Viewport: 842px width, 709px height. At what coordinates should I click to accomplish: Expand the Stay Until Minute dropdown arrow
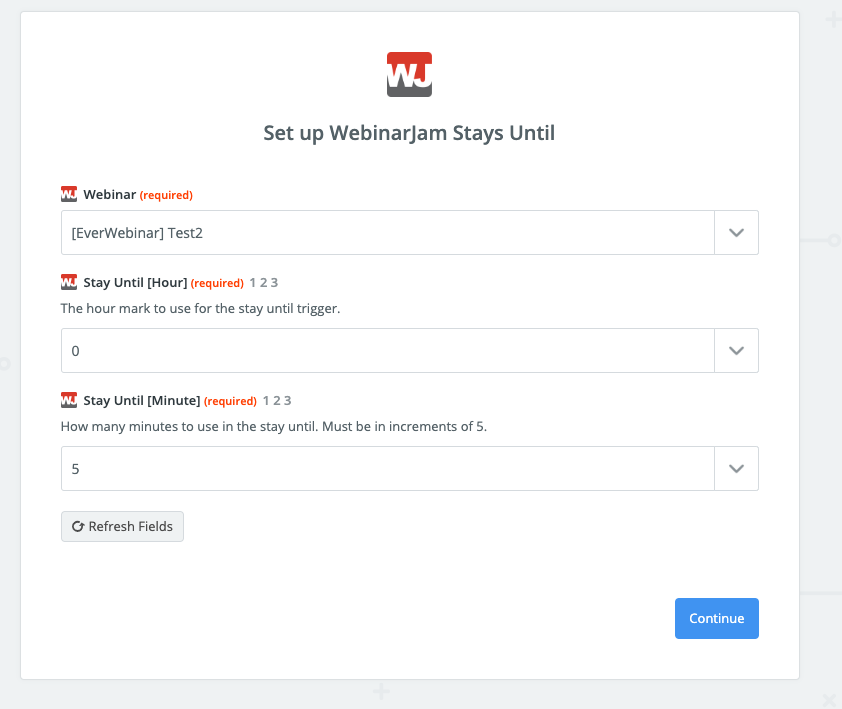[736, 468]
